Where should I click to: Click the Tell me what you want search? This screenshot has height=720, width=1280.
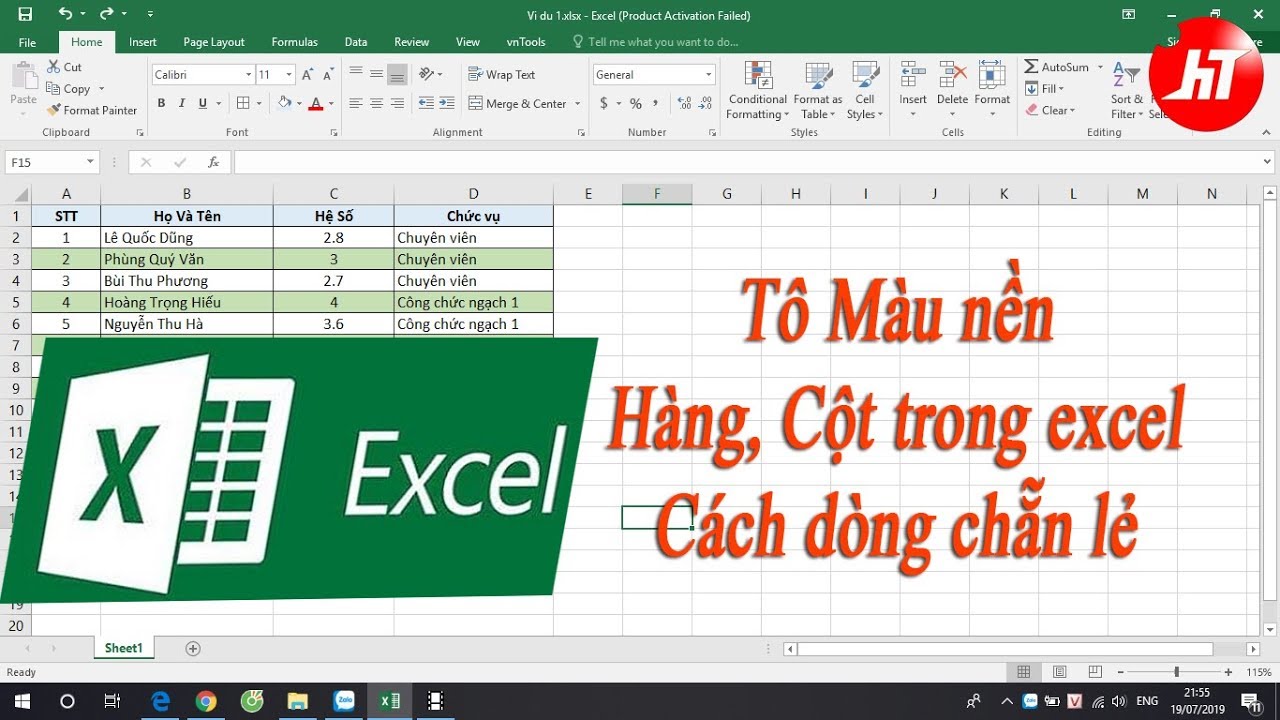click(x=656, y=42)
